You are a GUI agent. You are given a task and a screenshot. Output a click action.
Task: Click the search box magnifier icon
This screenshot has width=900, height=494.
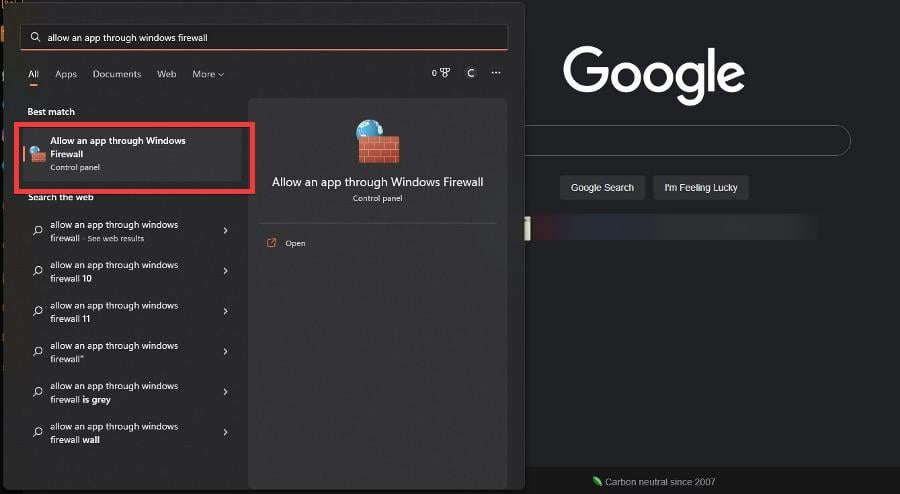click(x=35, y=37)
